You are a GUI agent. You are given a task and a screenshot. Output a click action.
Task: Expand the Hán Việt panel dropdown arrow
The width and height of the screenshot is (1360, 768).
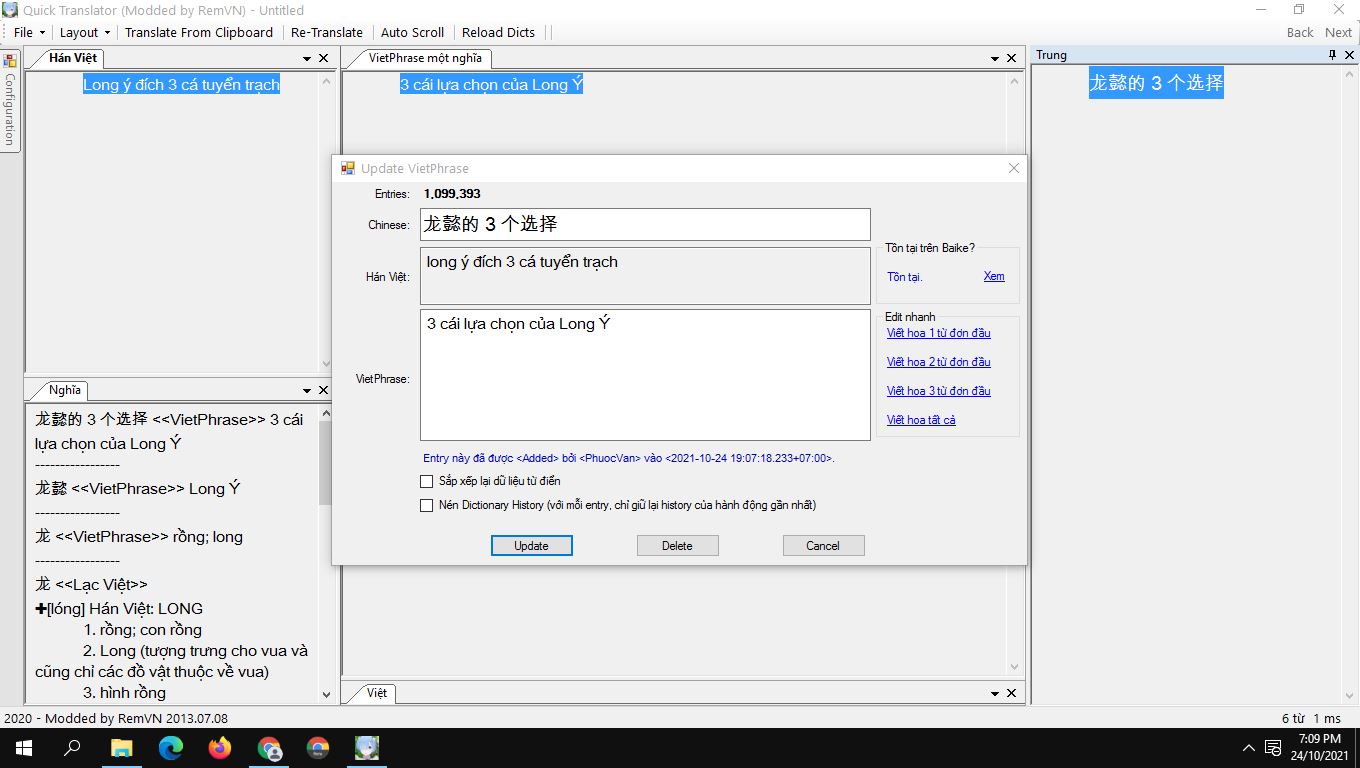307,58
